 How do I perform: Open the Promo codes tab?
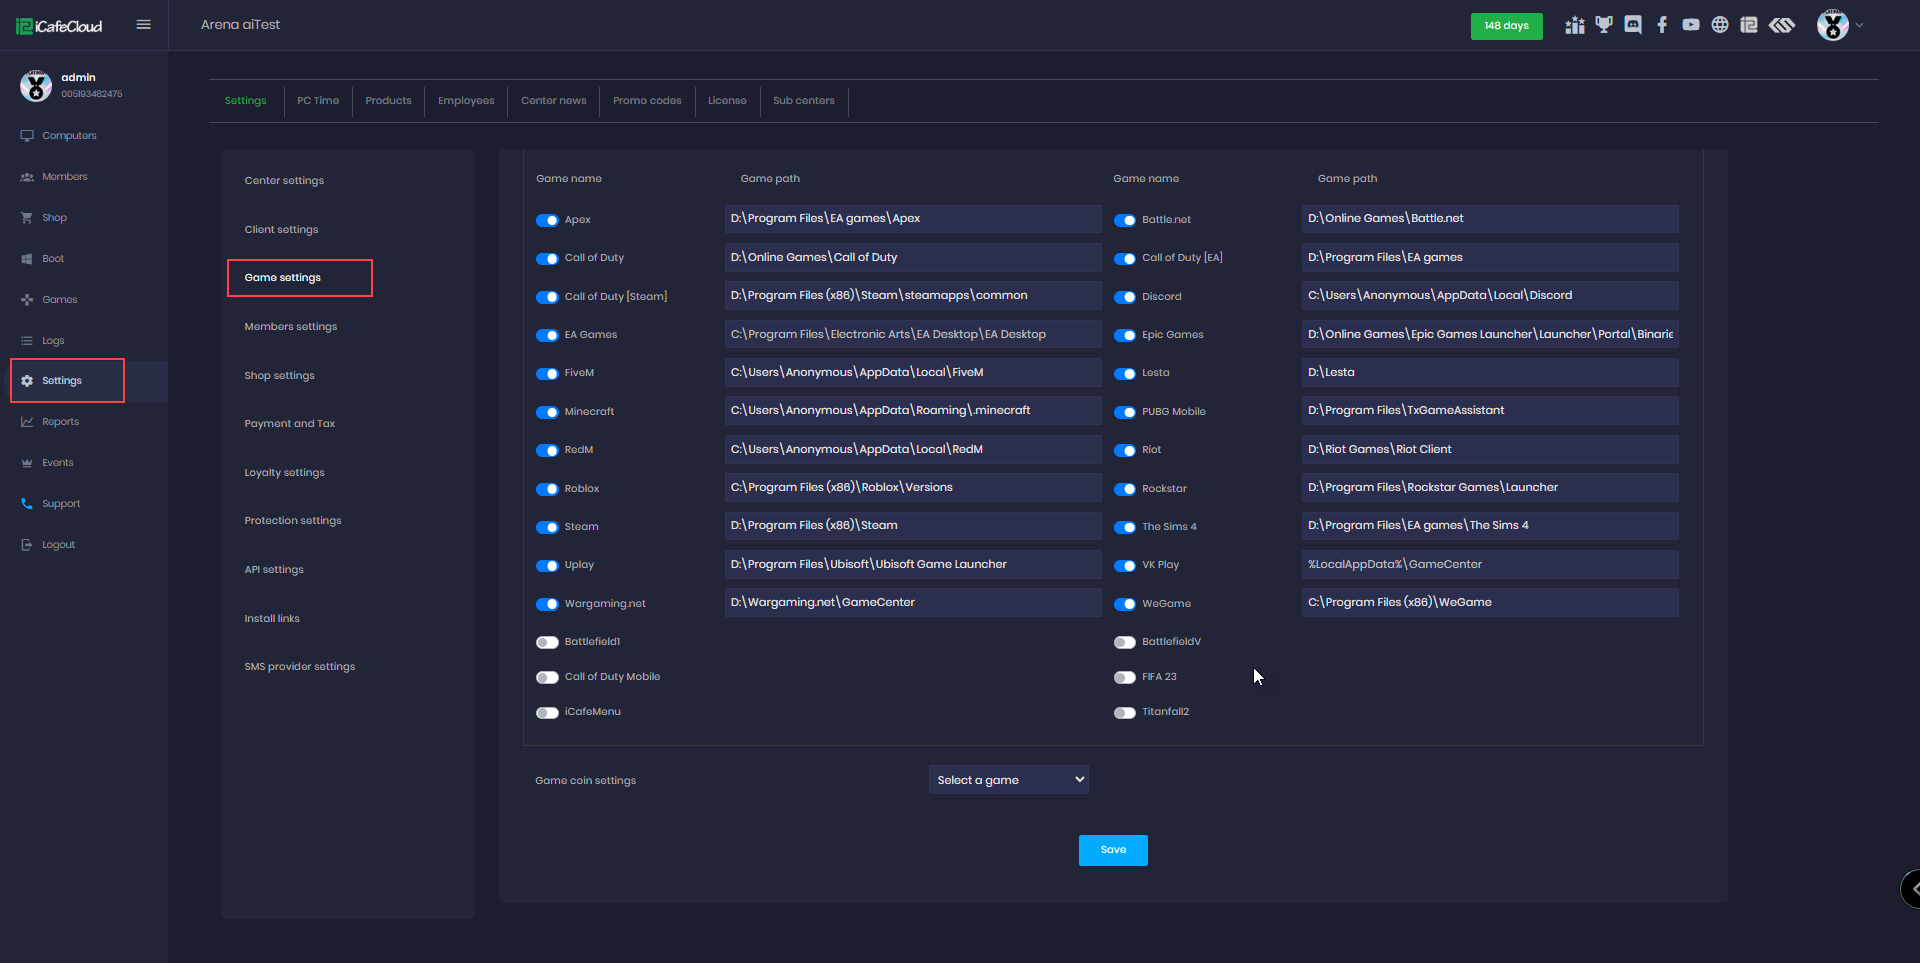pyautogui.click(x=647, y=101)
